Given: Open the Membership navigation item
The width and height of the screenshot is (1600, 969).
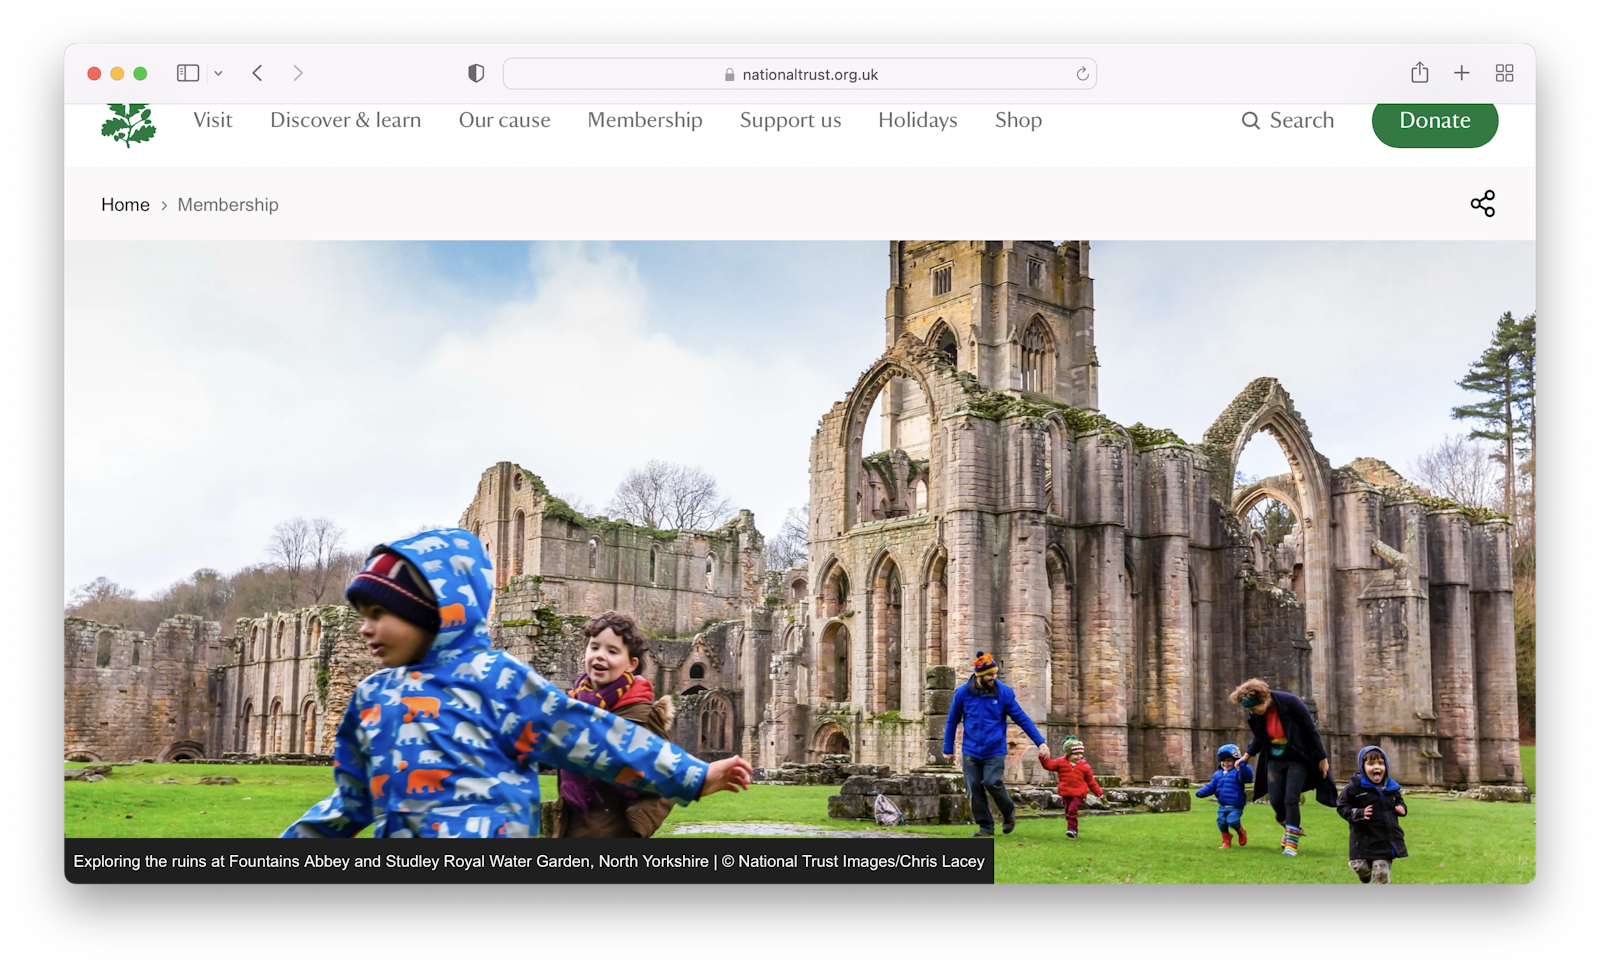Looking at the screenshot, I should click(645, 120).
